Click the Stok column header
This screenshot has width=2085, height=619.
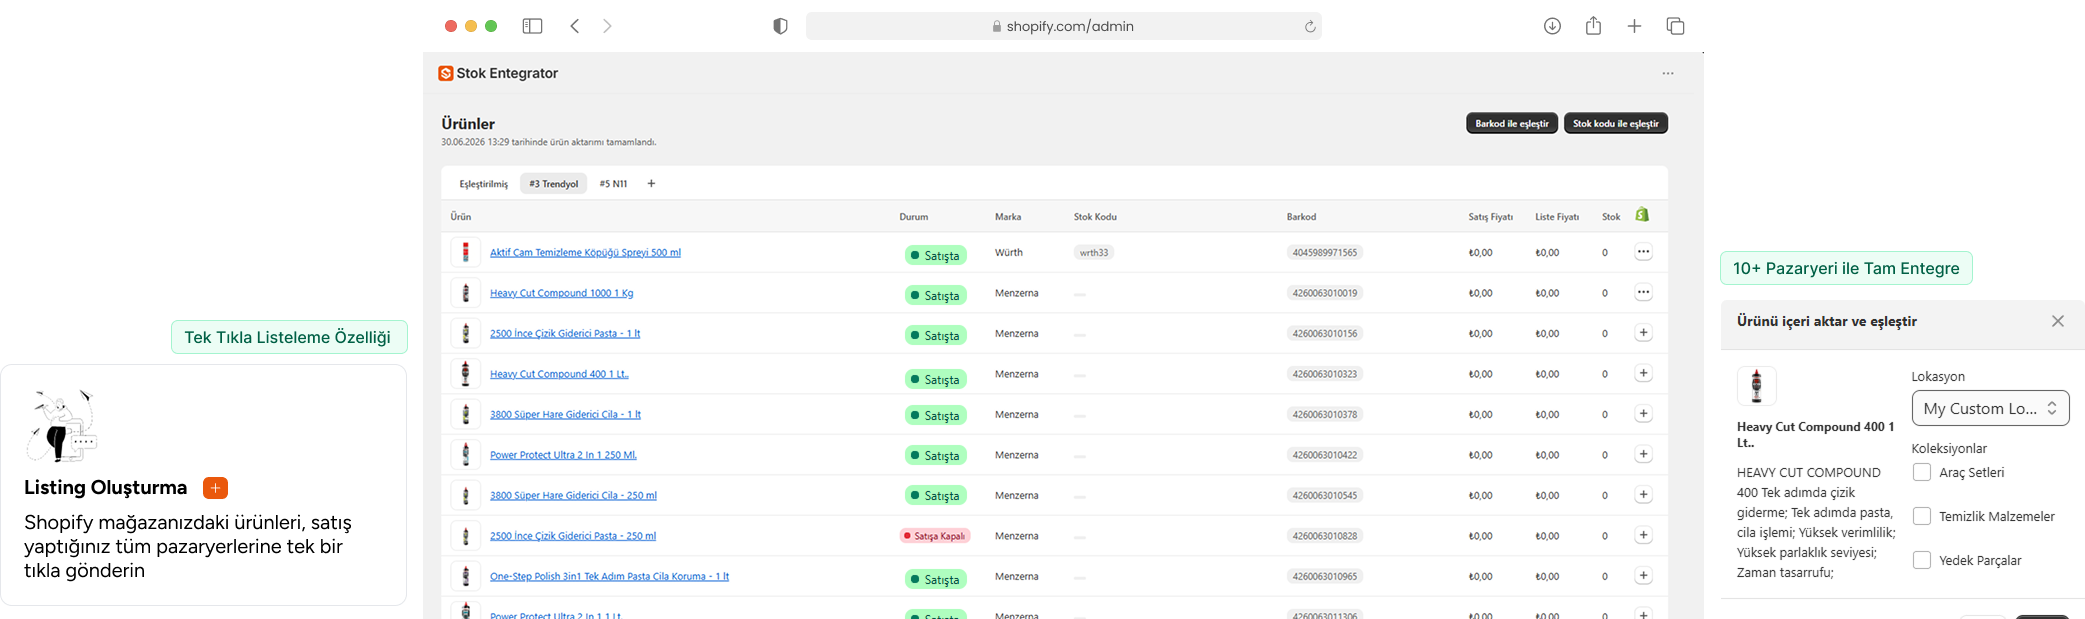(1611, 217)
